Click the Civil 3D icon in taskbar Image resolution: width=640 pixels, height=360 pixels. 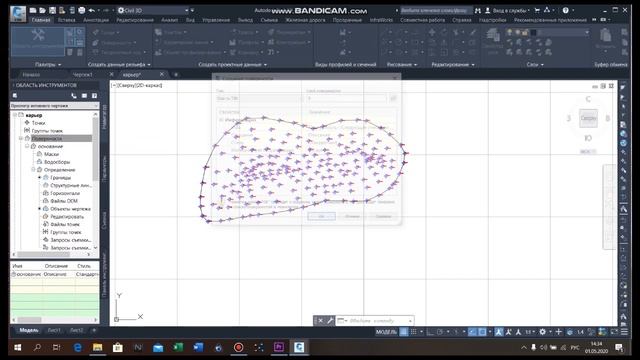[x=299, y=347]
